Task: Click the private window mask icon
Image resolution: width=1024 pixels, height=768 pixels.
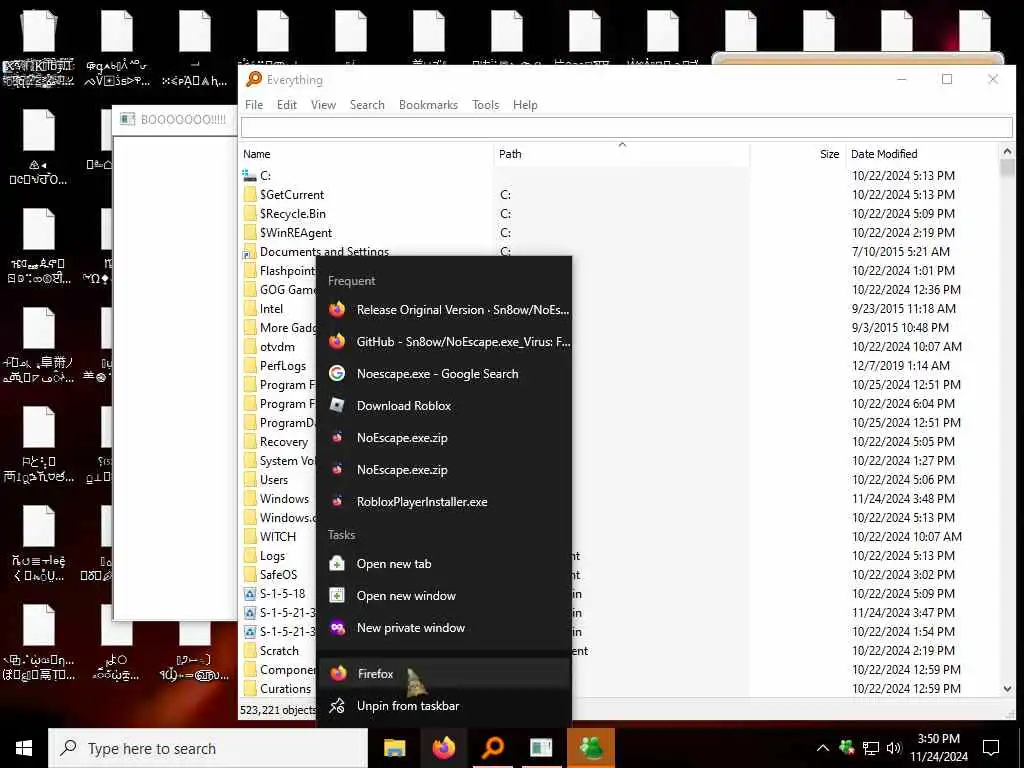Action: click(x=337, y=628)
